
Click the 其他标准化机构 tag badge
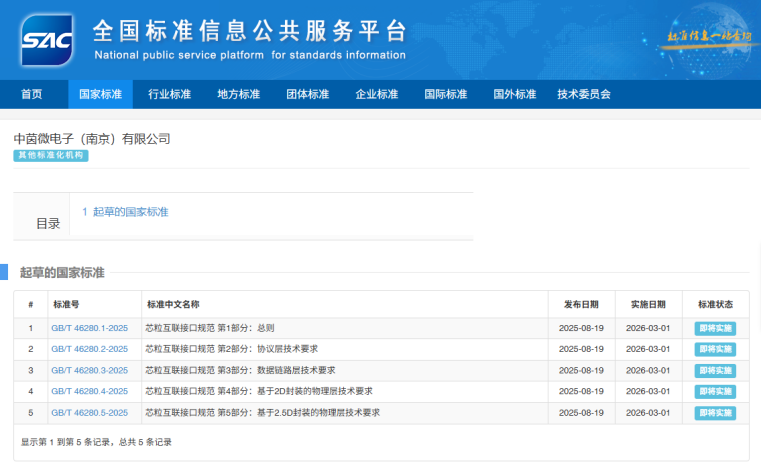click(51, 156)
